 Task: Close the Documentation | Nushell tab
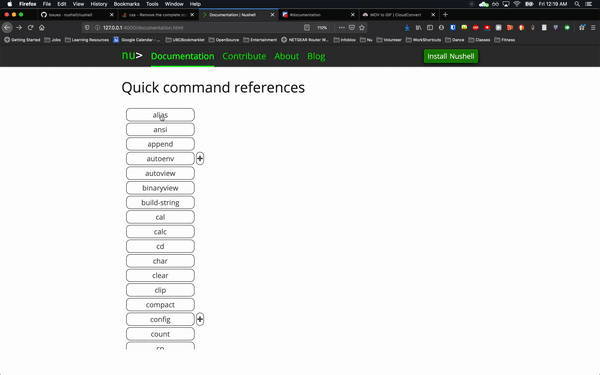pos(272,15)
